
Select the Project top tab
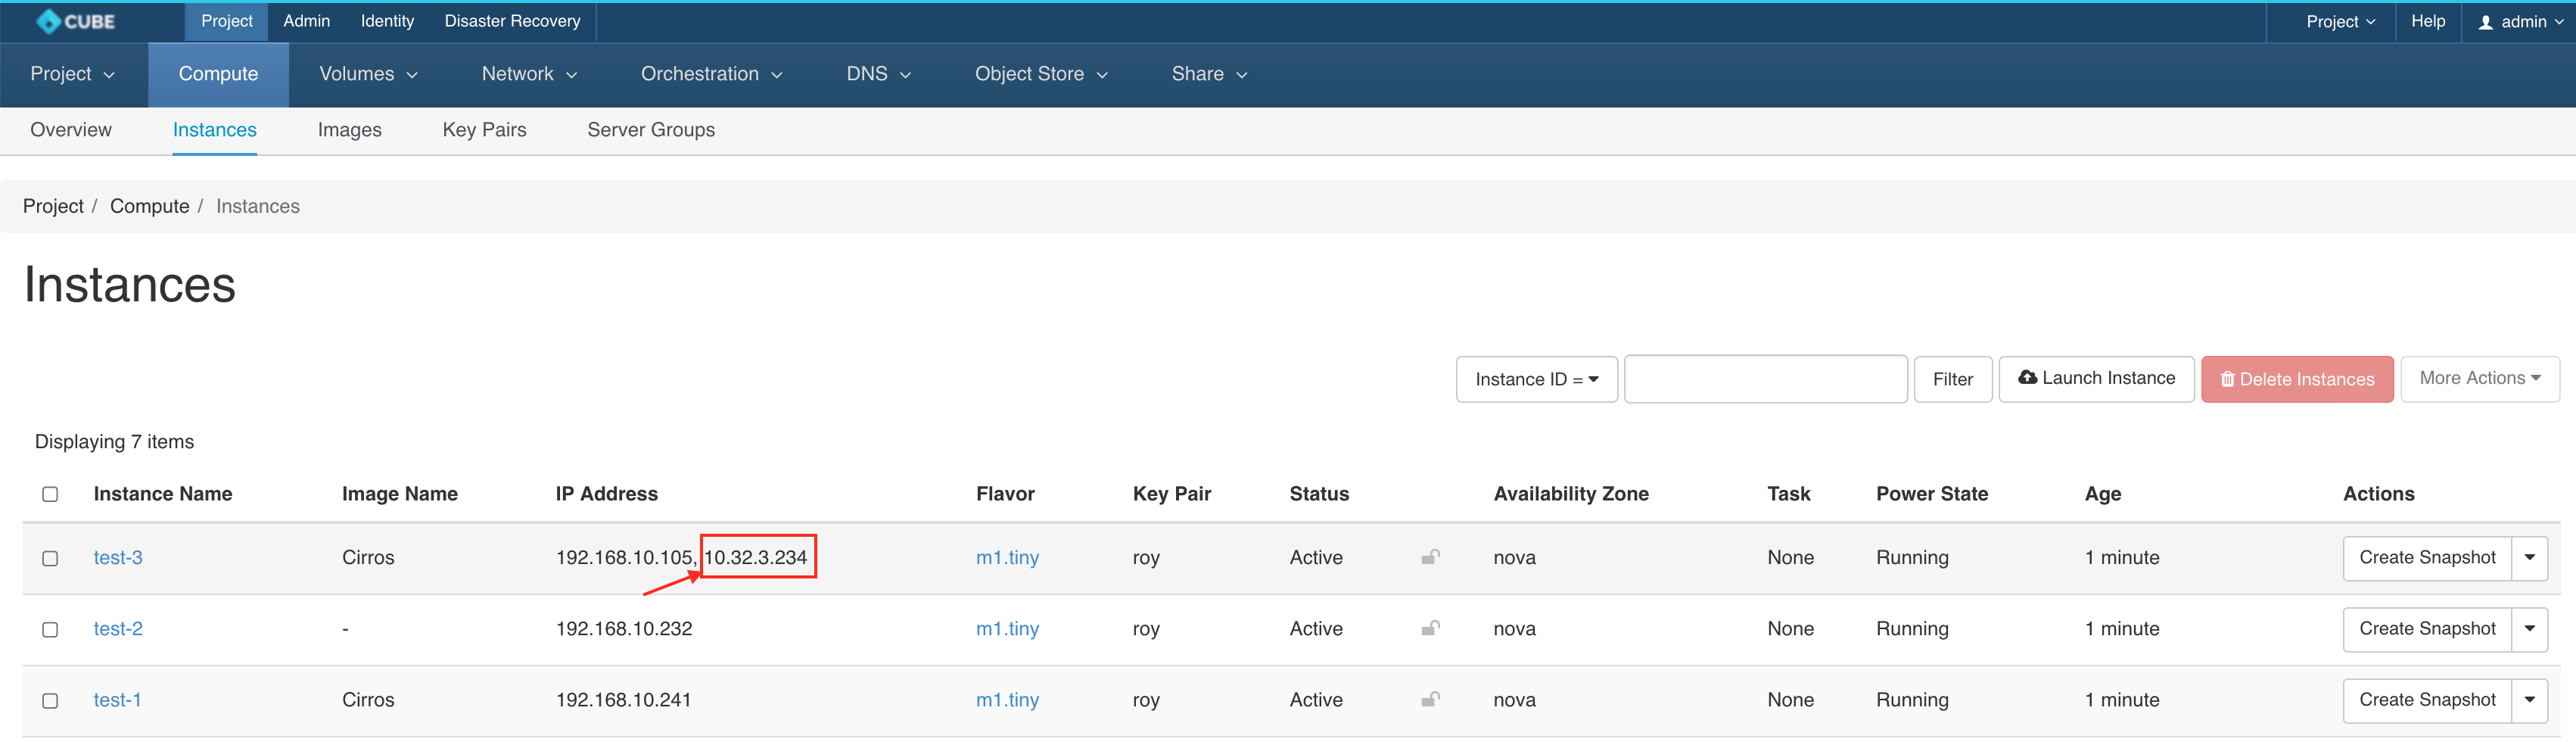(226, 21)
